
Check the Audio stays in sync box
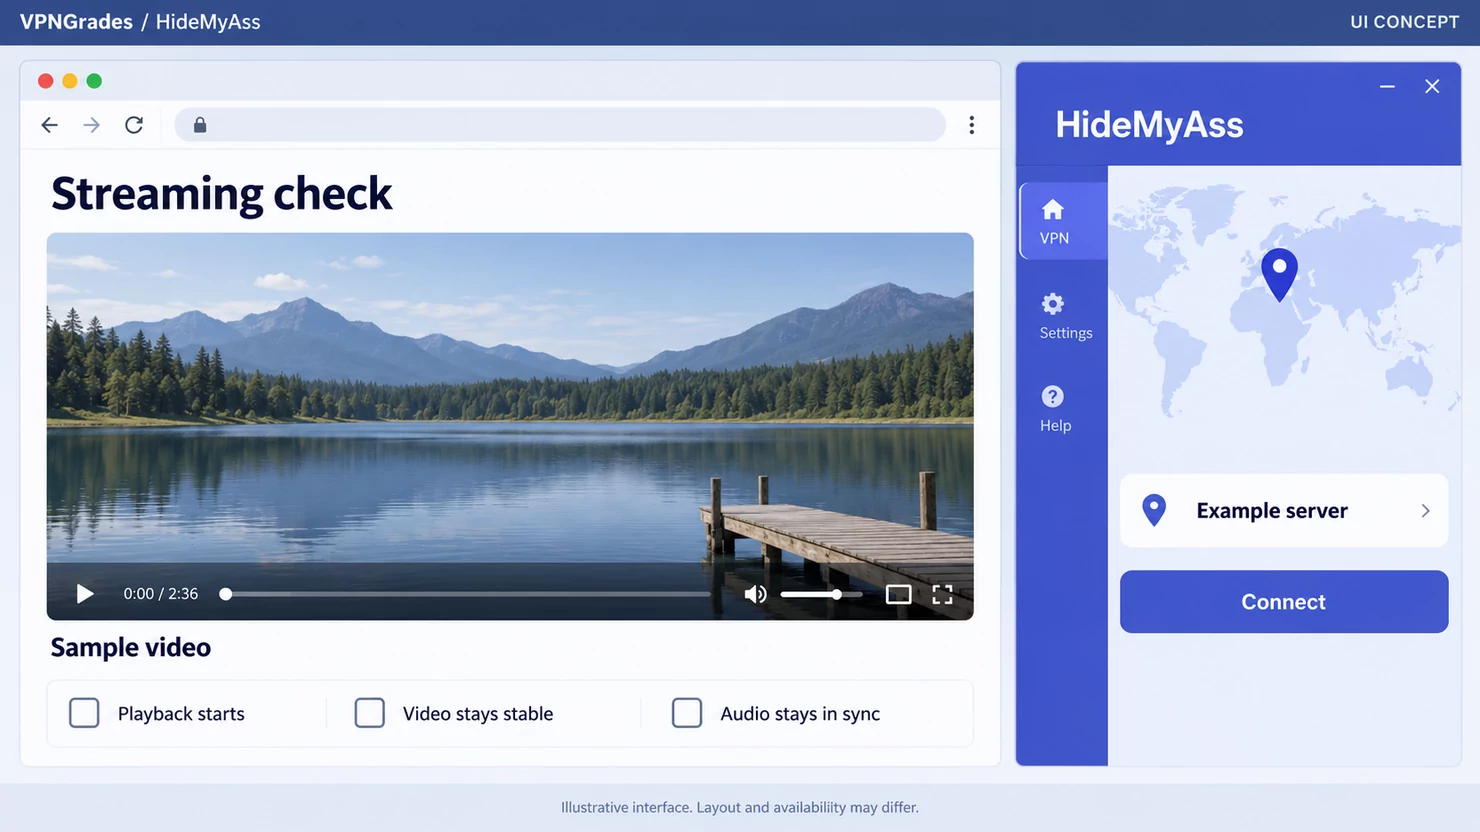tap(686, 713)
